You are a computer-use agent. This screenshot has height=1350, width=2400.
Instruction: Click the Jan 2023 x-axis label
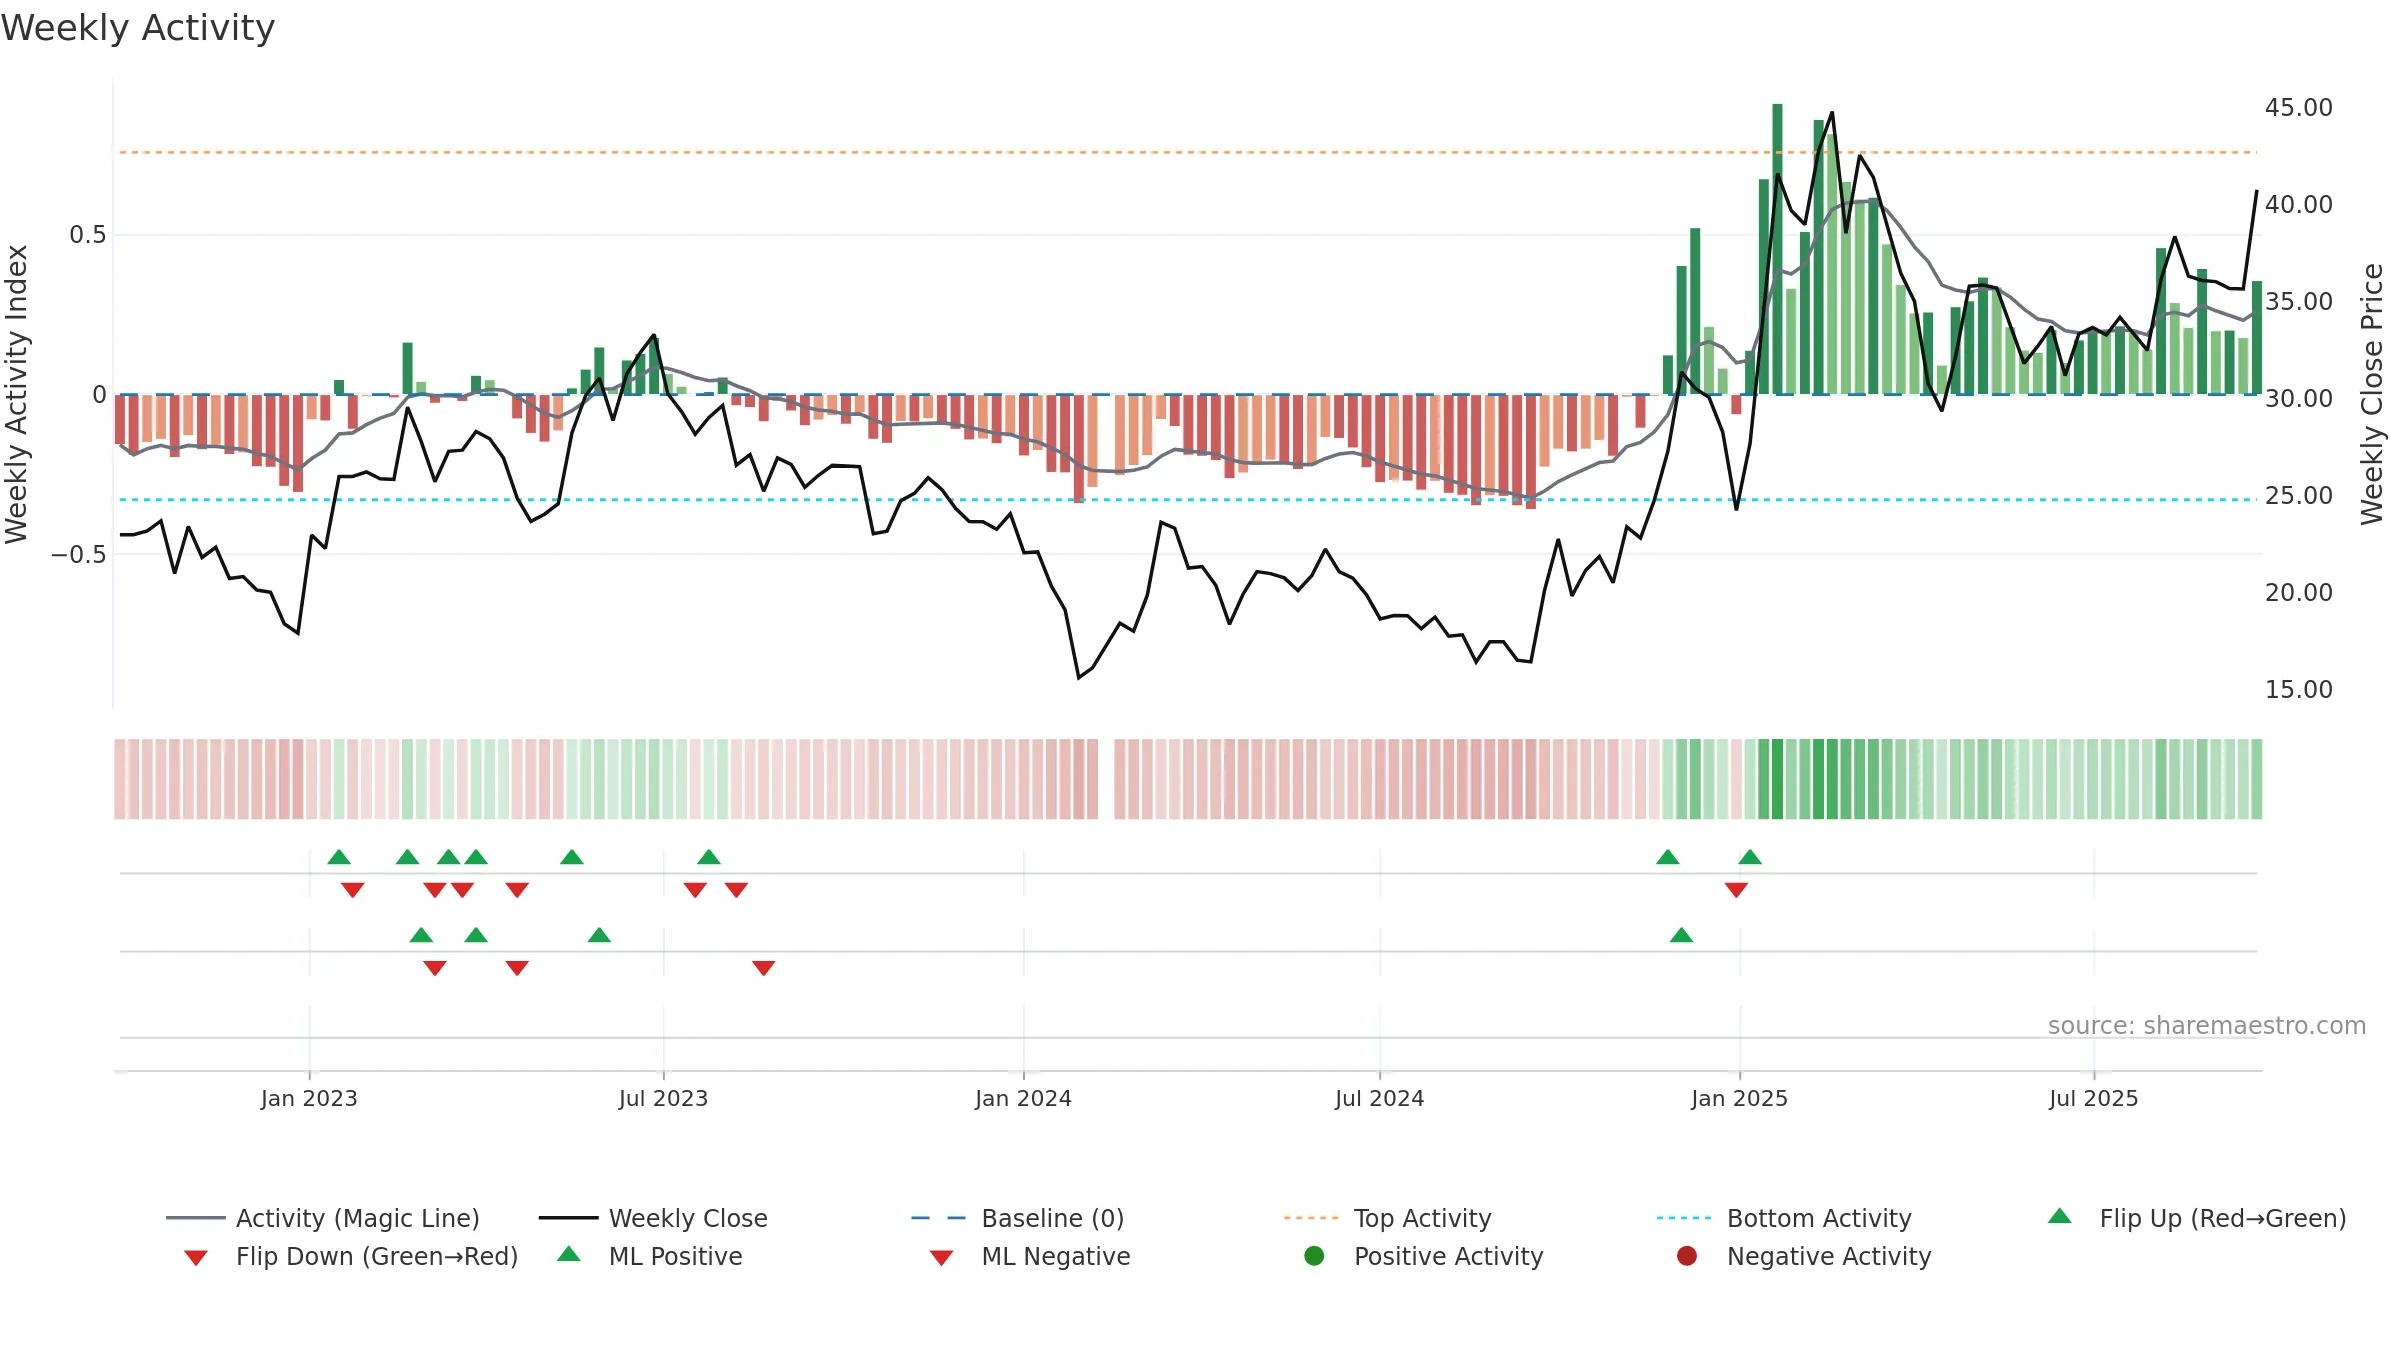(x=309, y=1098)
